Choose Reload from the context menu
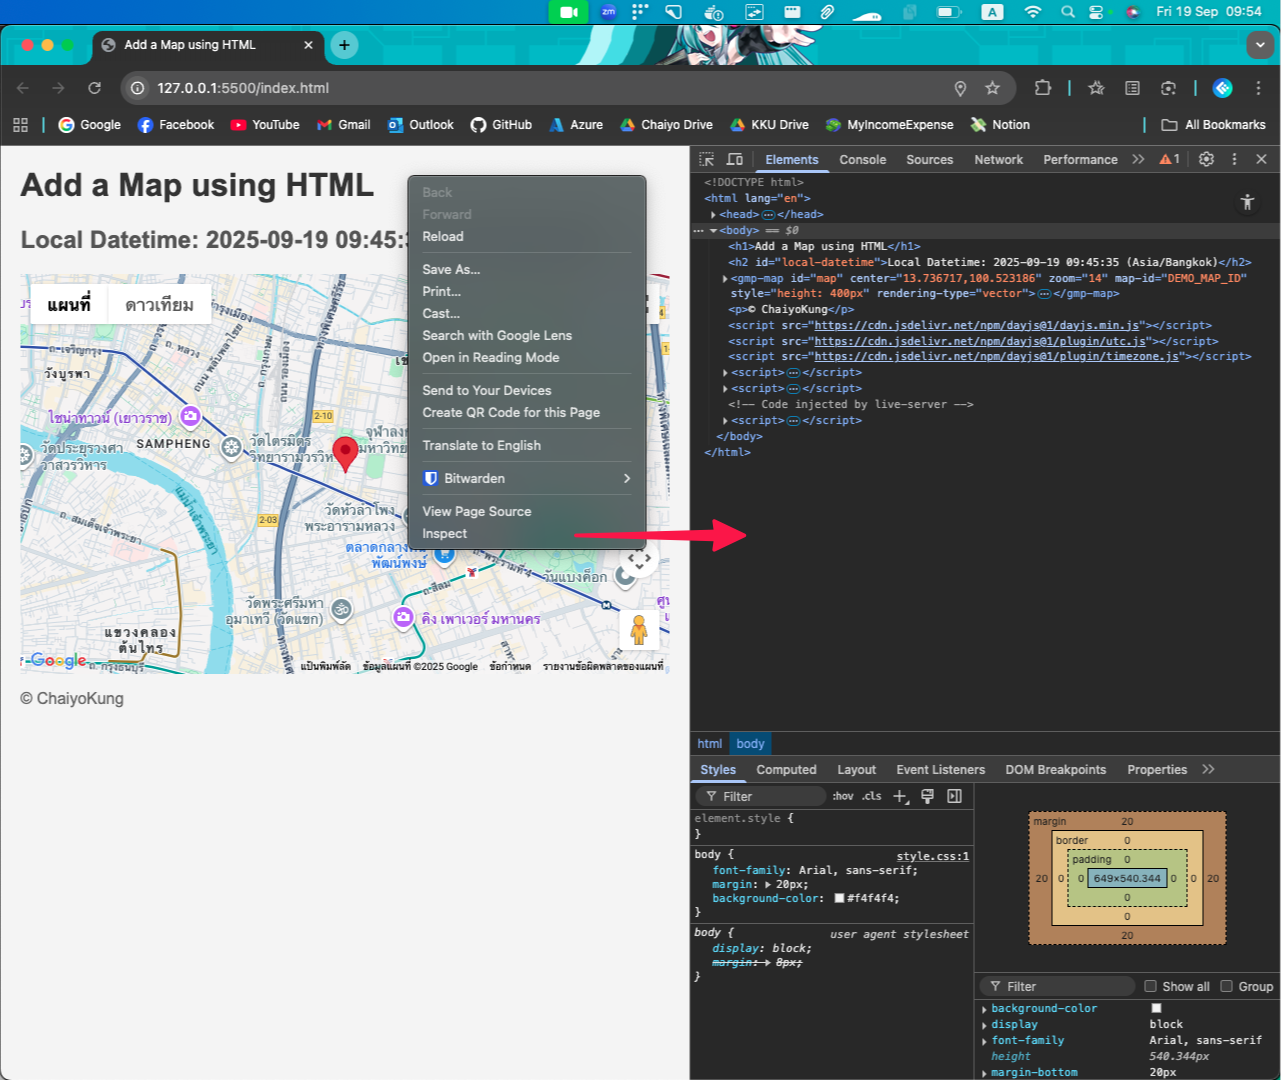 click(443, 236)
